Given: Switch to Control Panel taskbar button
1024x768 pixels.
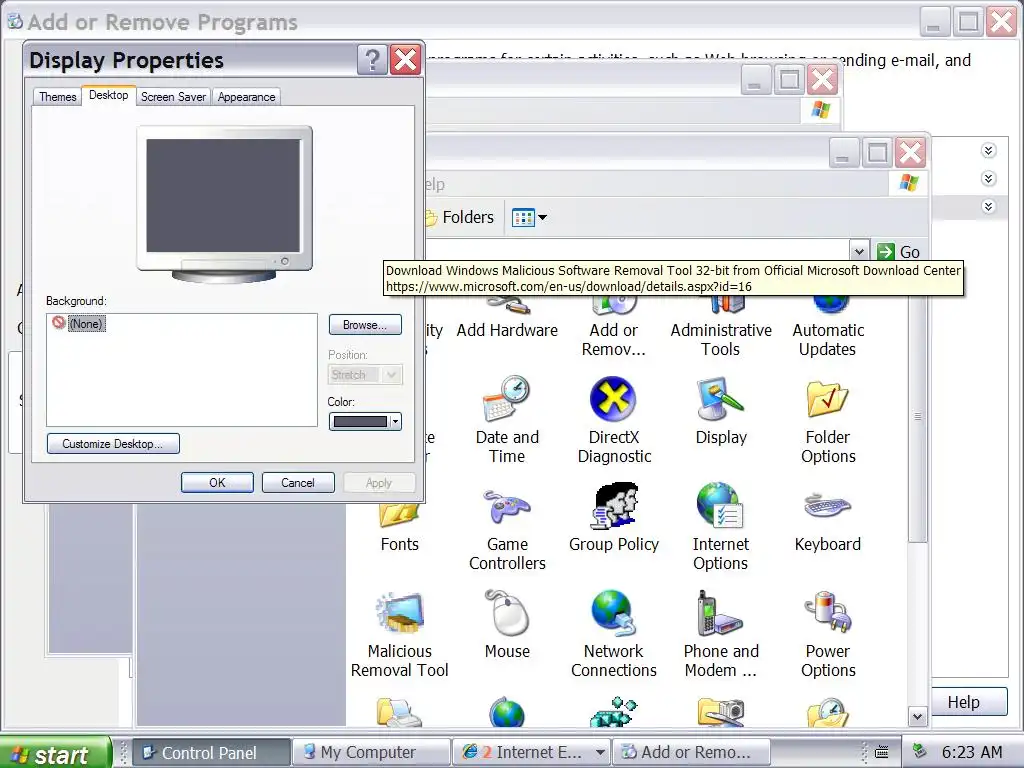Looking at the screenshot, I should click(210, 752).
